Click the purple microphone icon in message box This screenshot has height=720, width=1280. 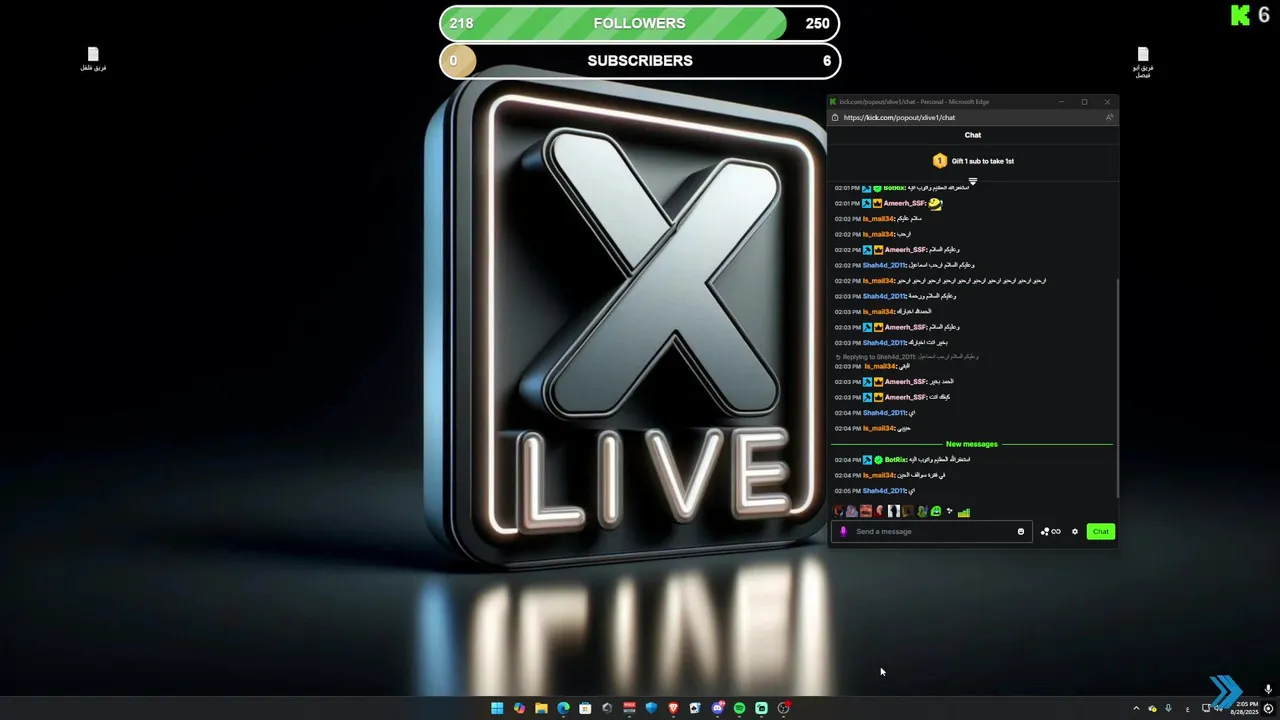pos(843,532)
